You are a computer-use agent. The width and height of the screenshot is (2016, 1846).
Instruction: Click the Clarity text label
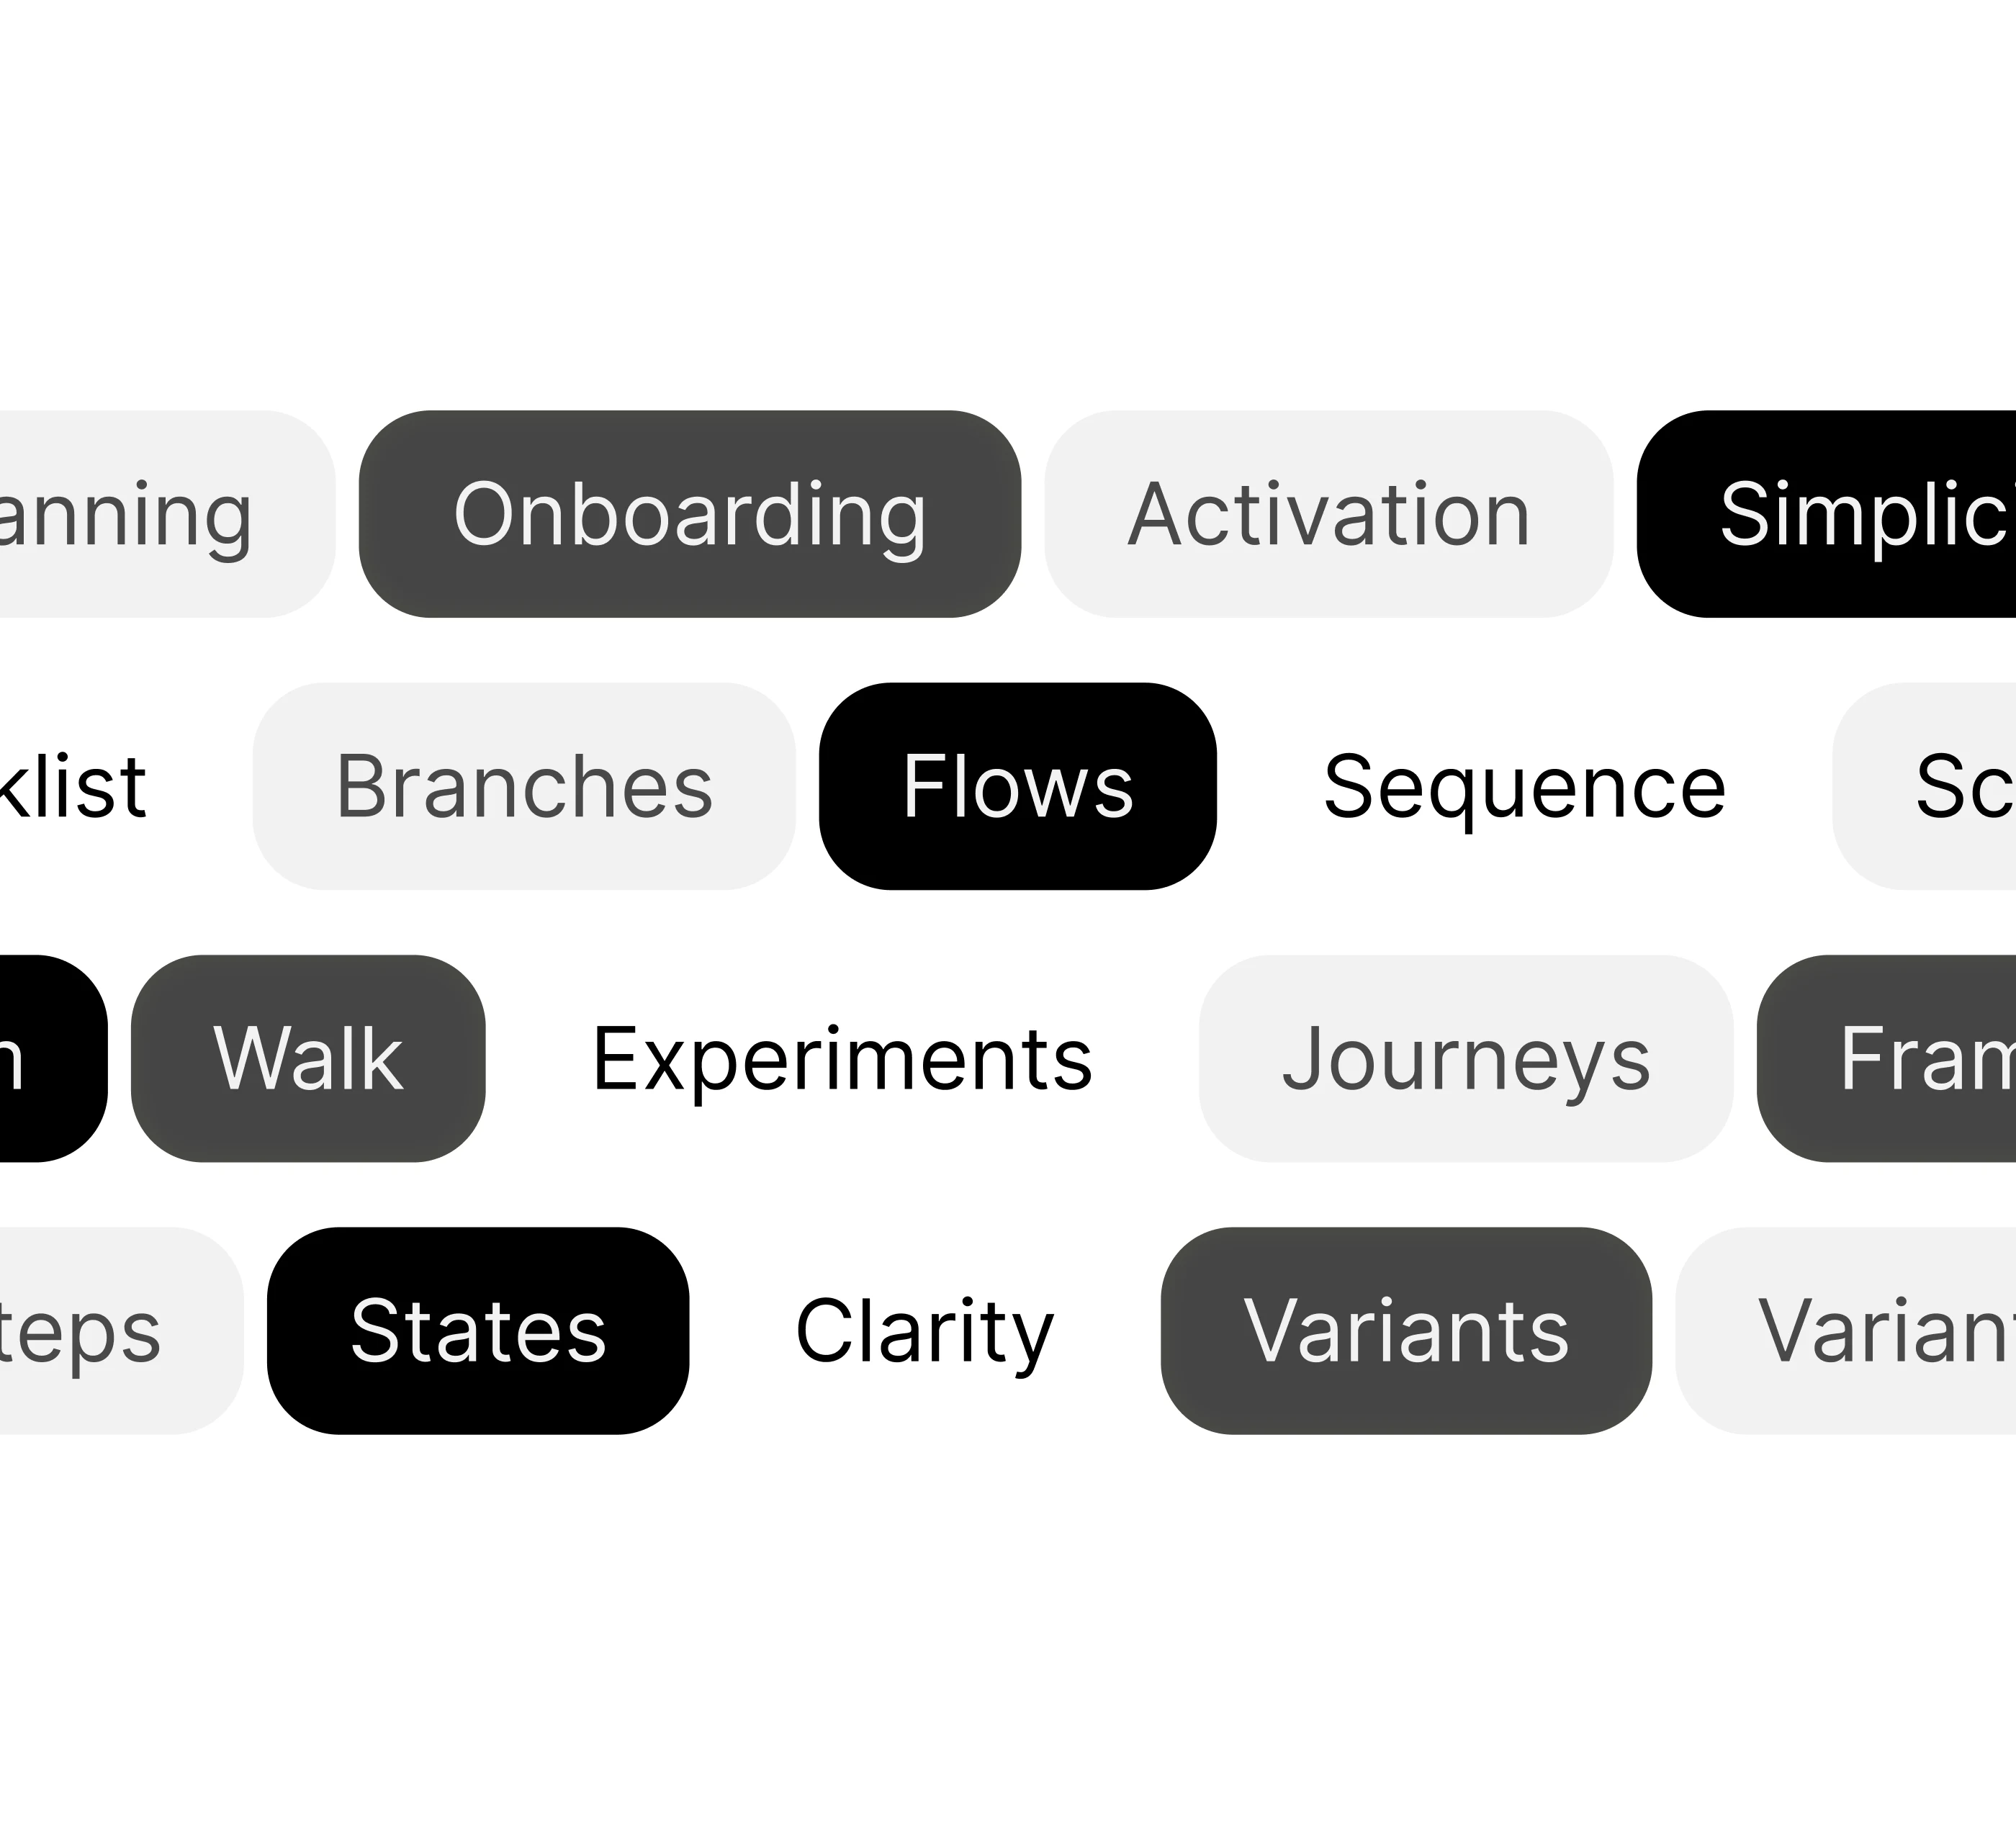[x=924, y=1330]
